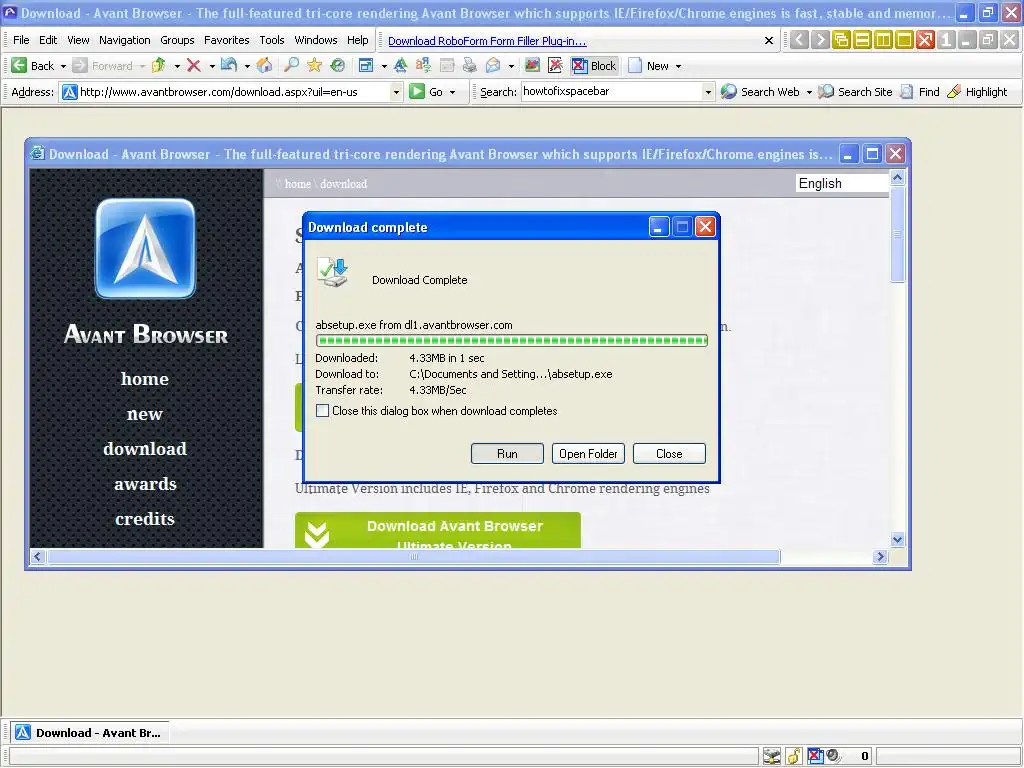This screenshot has height=768, width=1024.
Task: Click the network proxy status bar icon
Action: (x=772, y=756)
